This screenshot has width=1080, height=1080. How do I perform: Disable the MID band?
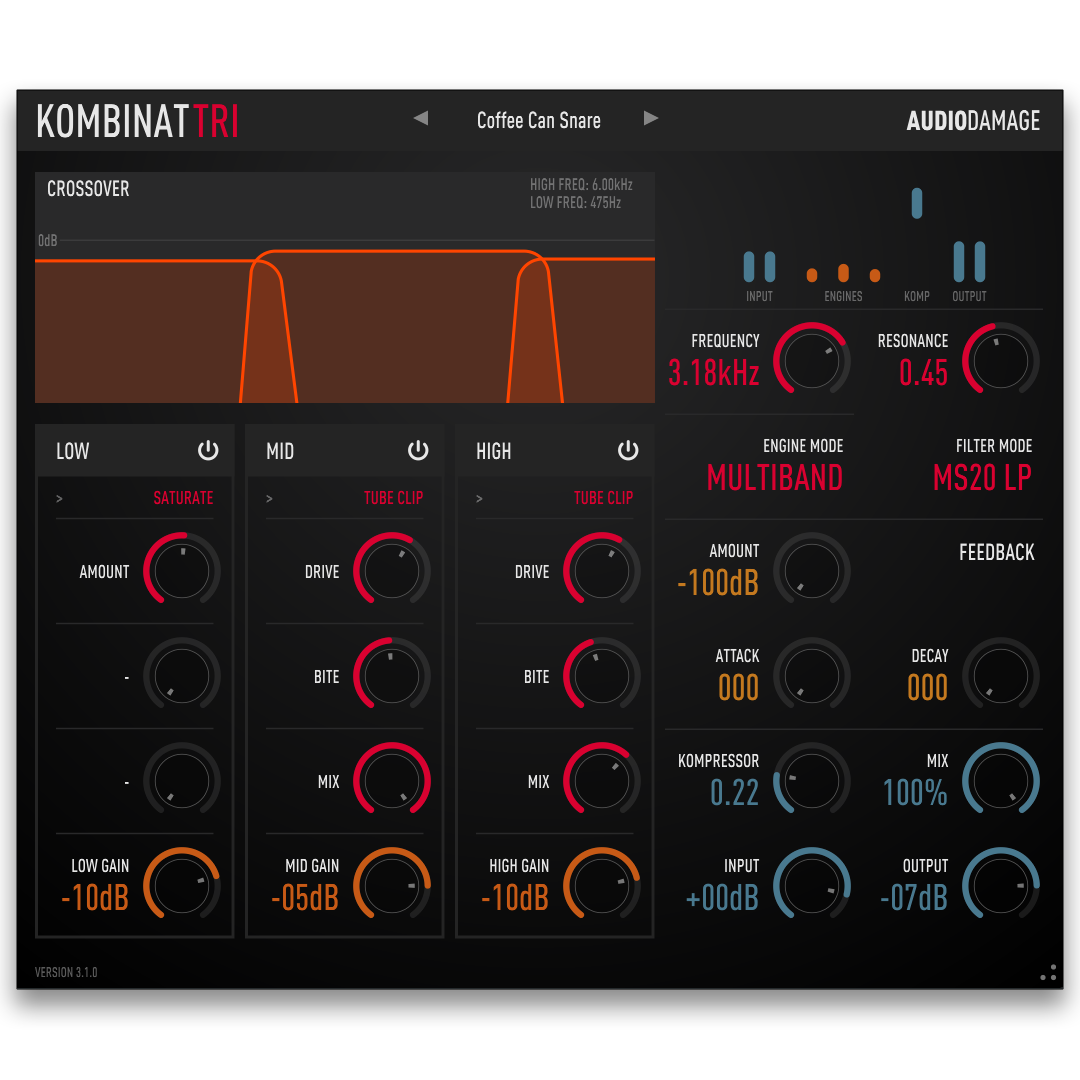click(x=418, y=451)
